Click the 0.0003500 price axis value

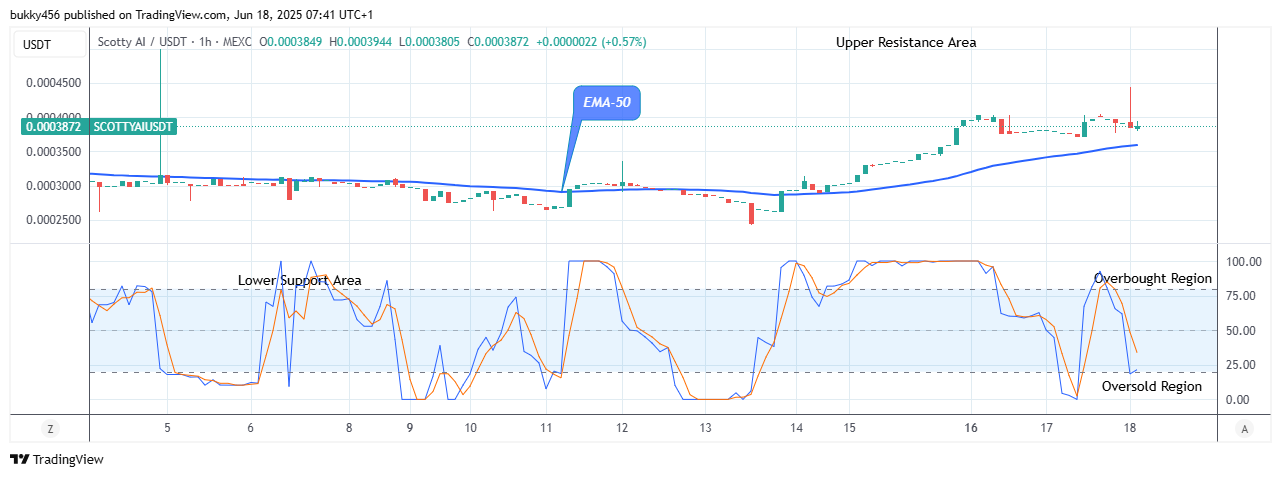pyautogui.click(x=54, y=152)
